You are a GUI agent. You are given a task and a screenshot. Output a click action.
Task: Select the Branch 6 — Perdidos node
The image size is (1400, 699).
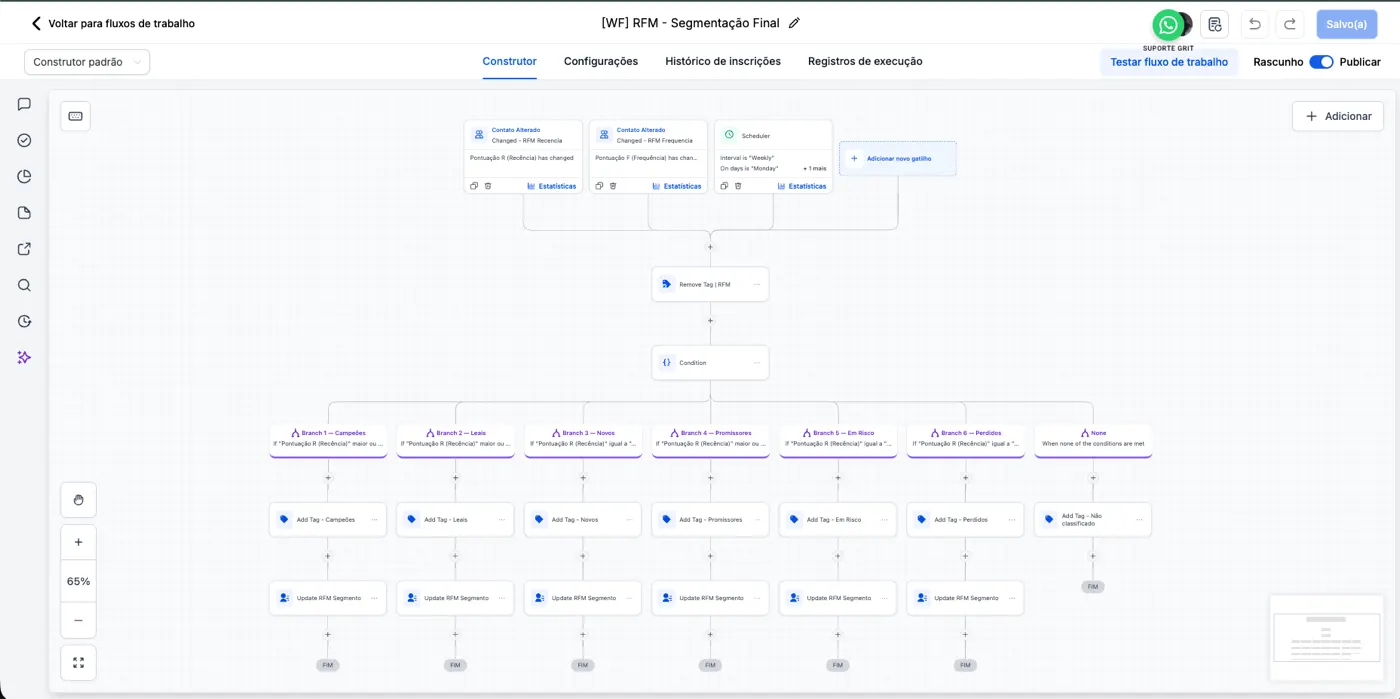tap(965, 439)
